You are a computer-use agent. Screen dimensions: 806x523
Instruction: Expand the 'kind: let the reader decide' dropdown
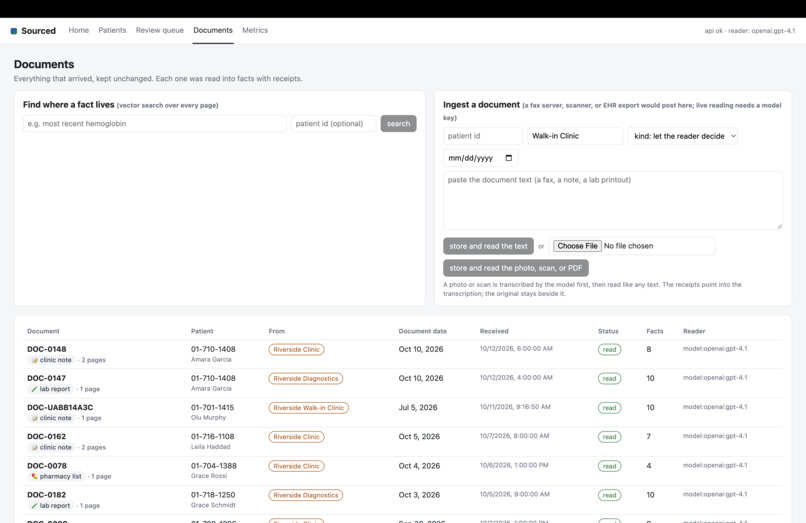tap(682, 136)
